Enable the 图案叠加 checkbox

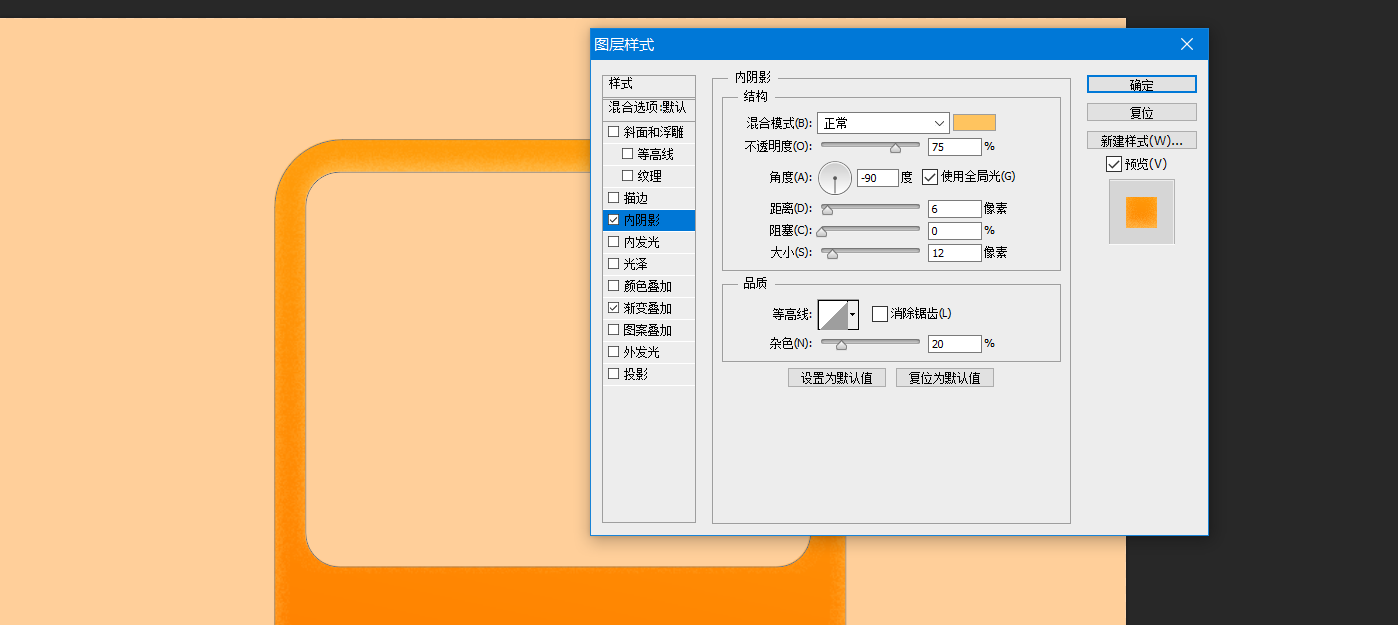[614, 330]
